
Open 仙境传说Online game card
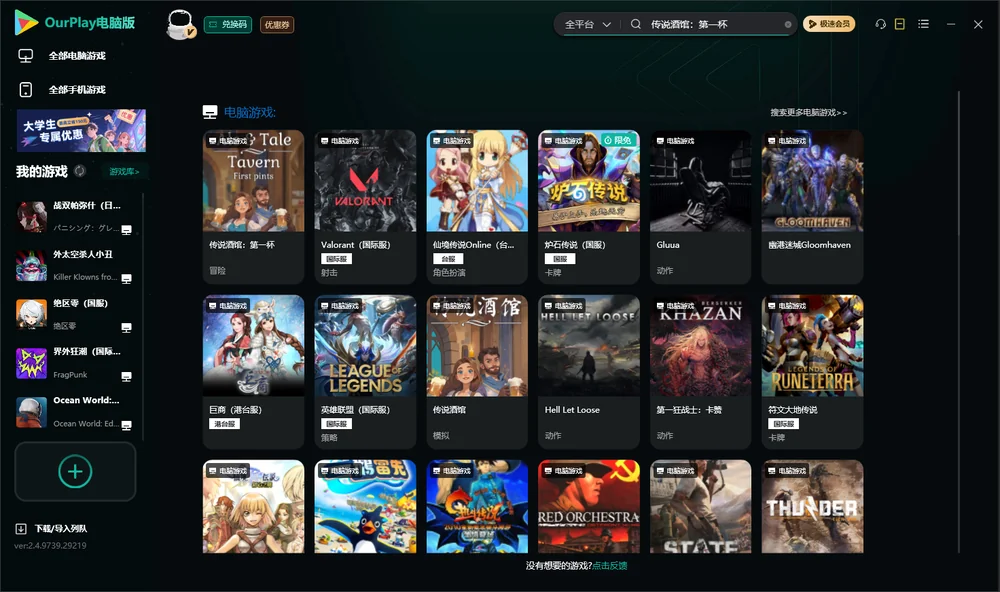coord(477,207)
